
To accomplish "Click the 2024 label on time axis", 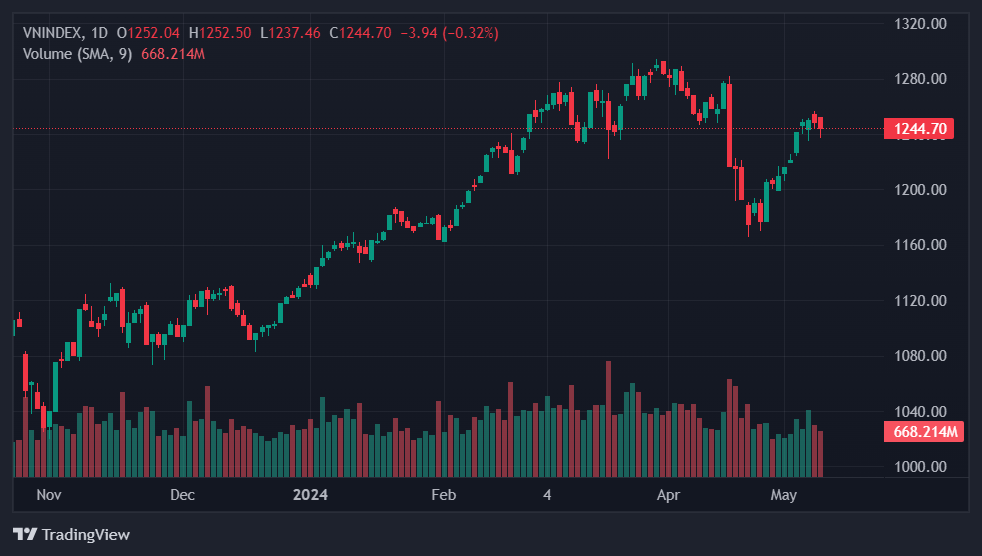I will (310, 495).
